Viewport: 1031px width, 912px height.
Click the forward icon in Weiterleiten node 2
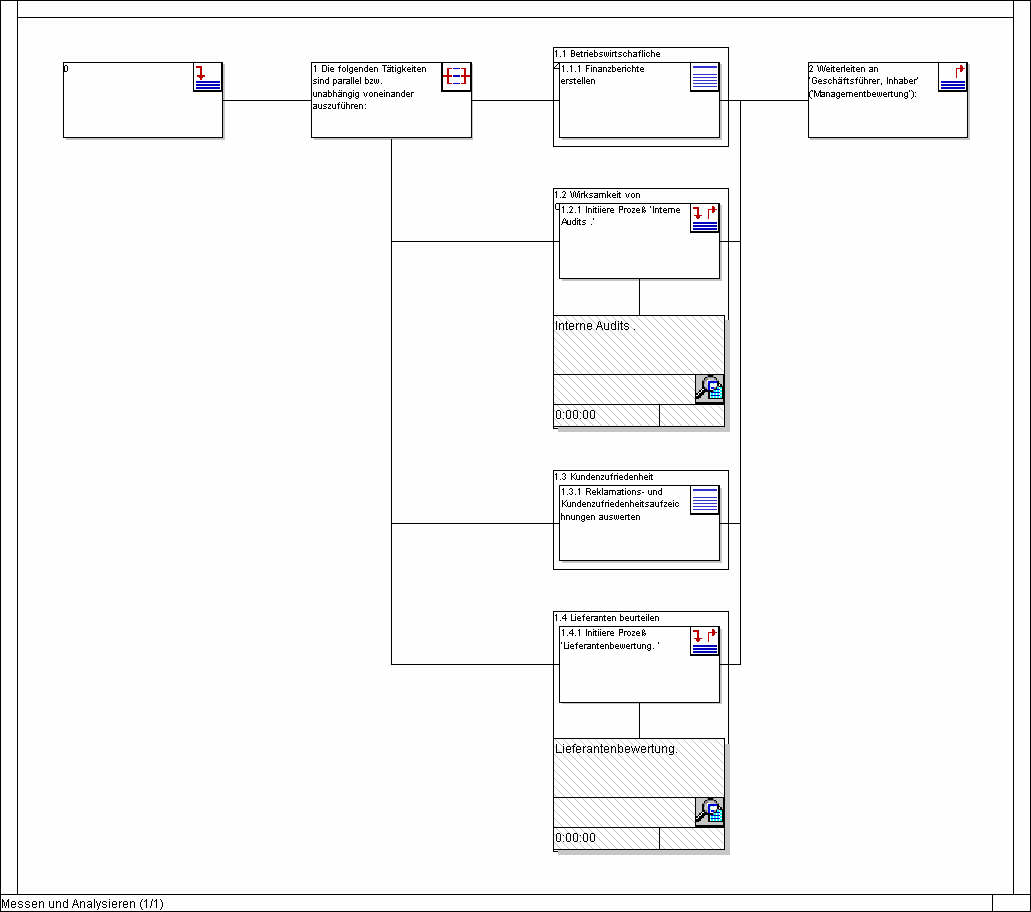pyautogui.click(x=953, y=77)
